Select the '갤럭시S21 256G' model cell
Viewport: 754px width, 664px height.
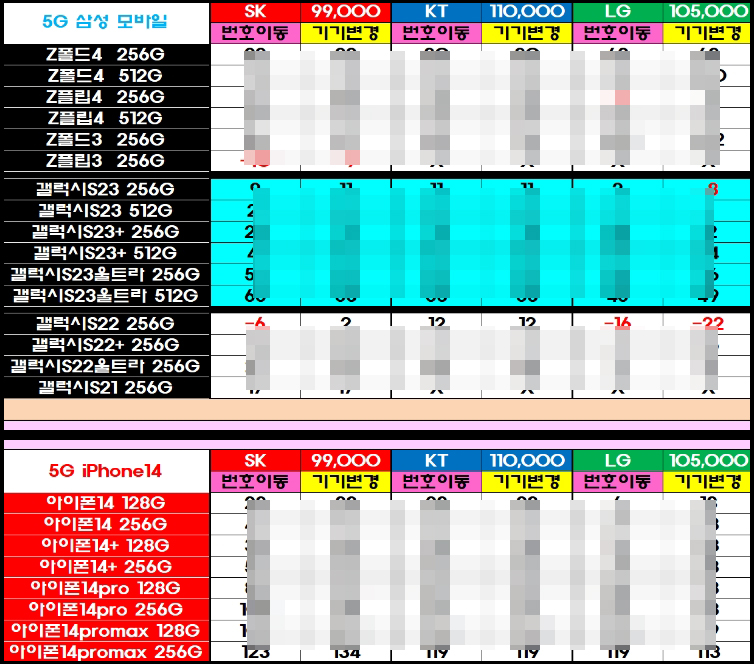coord(106,388)
